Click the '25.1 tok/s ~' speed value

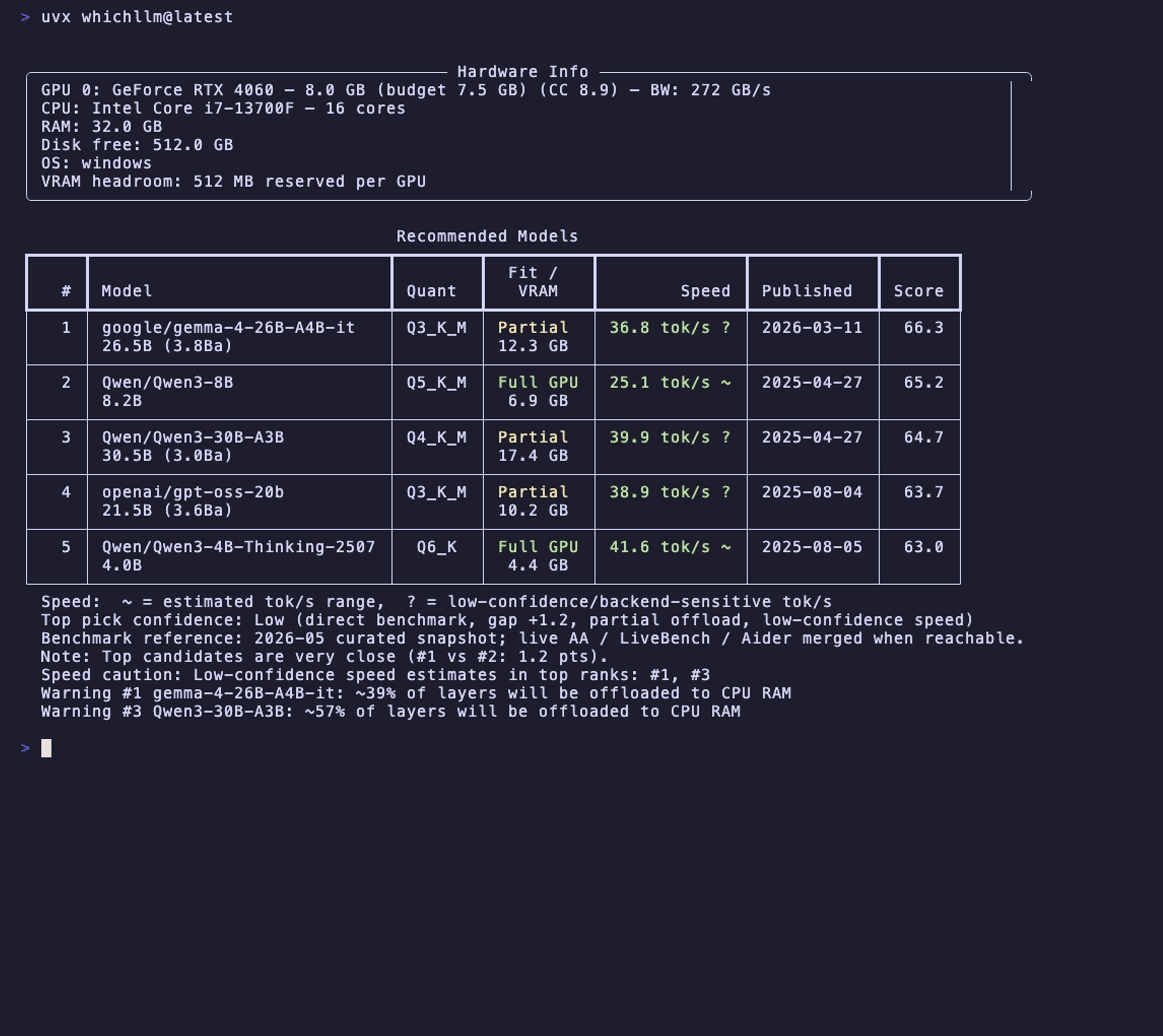670,383
